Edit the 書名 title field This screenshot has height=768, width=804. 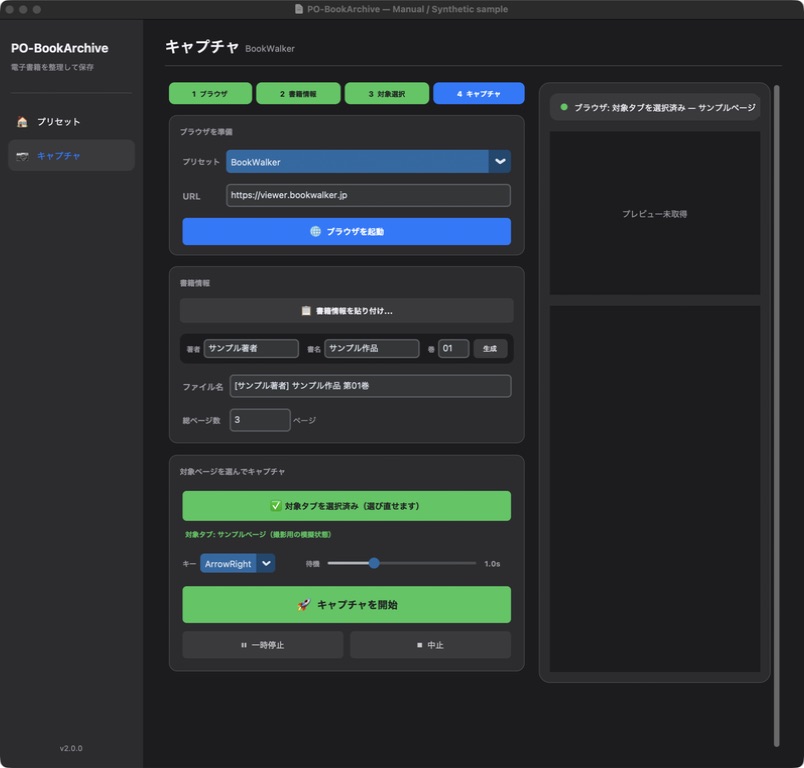[x=372, y=349]
